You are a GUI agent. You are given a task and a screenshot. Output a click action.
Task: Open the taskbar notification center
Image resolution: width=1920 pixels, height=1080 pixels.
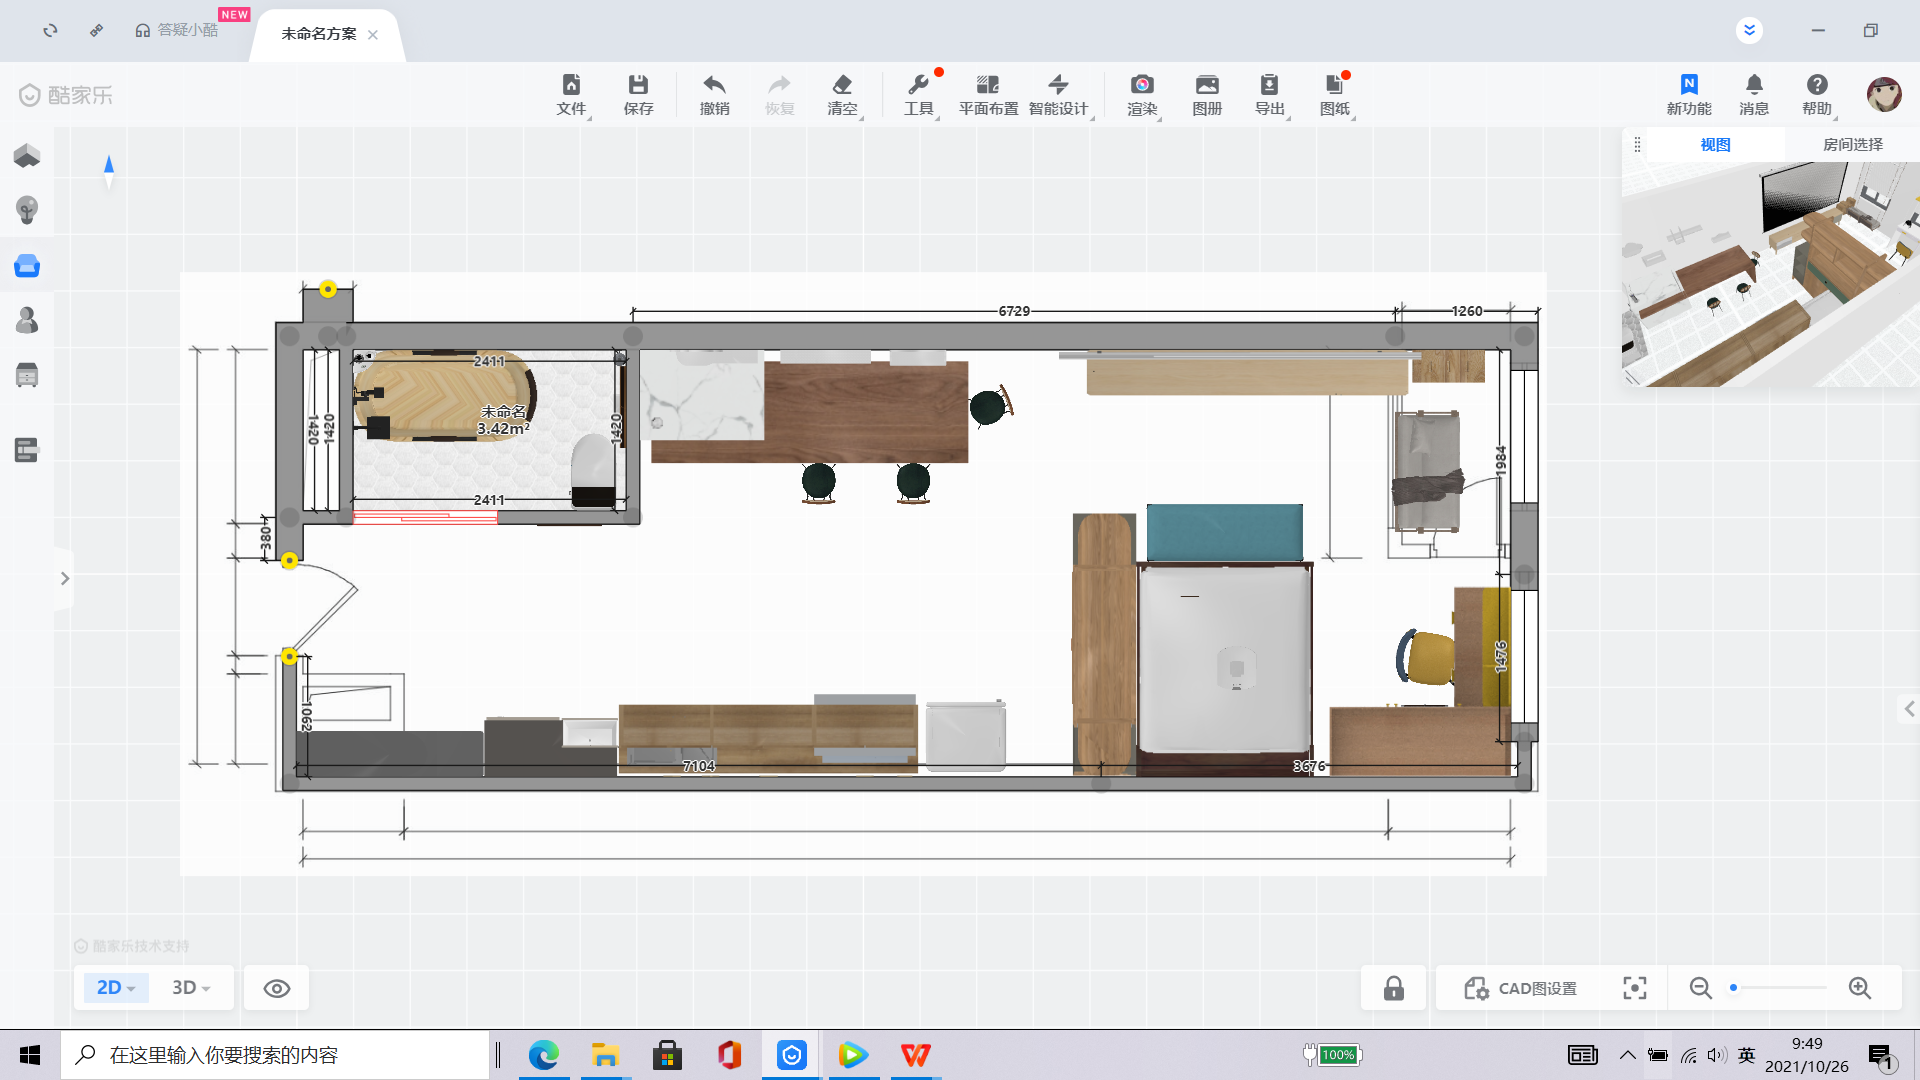tap(1881, 1056)
